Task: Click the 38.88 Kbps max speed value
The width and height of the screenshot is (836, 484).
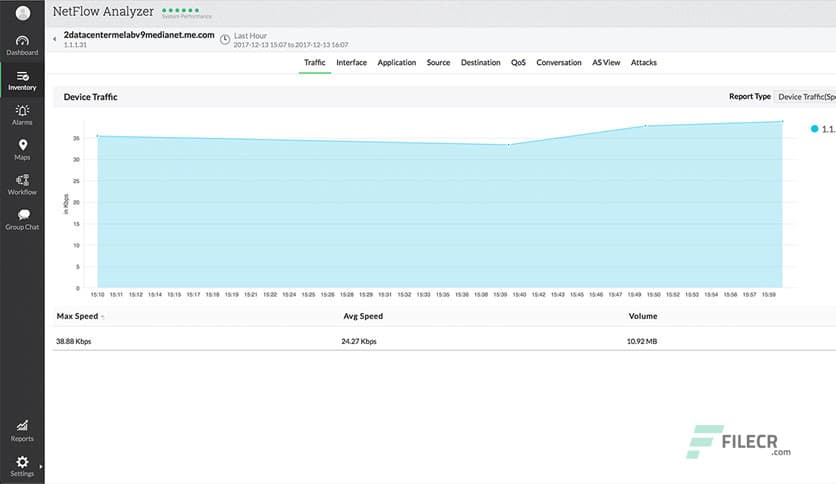Action: [x=74, y=341]
